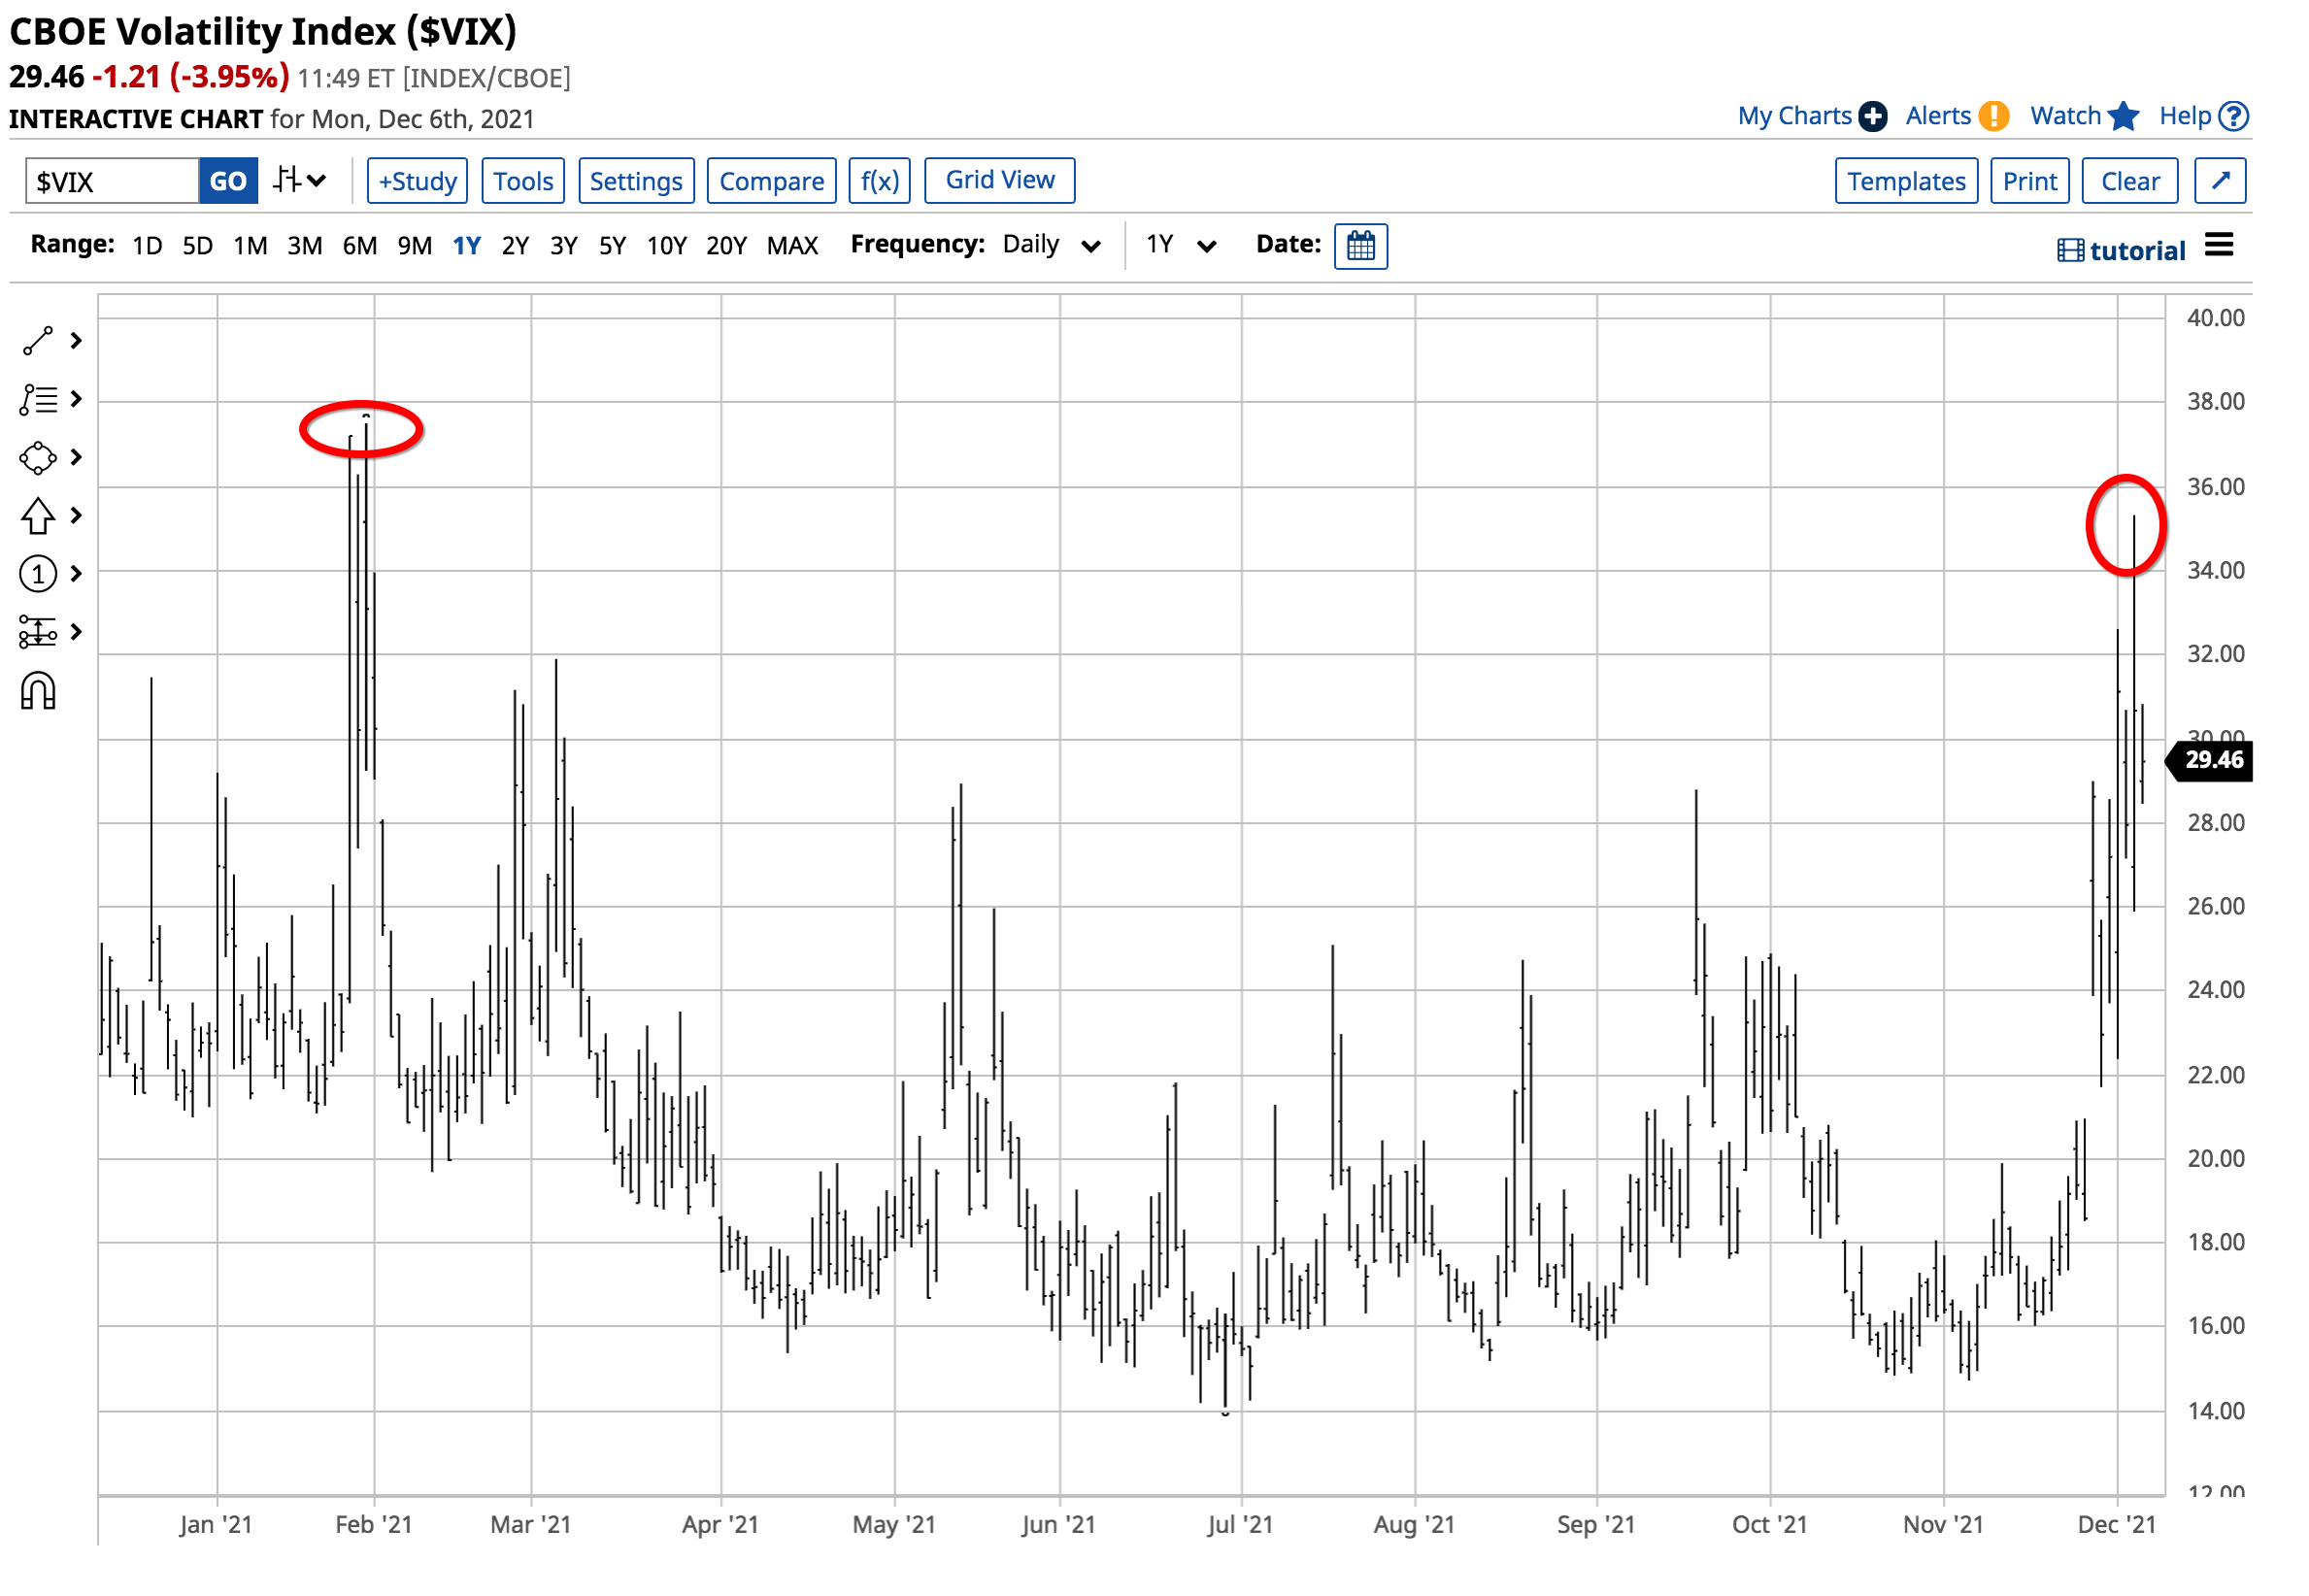Click the up arrow marker tool
Image resolution: width=2309 pixels, height=1596 pixels.
coord(38,516)
